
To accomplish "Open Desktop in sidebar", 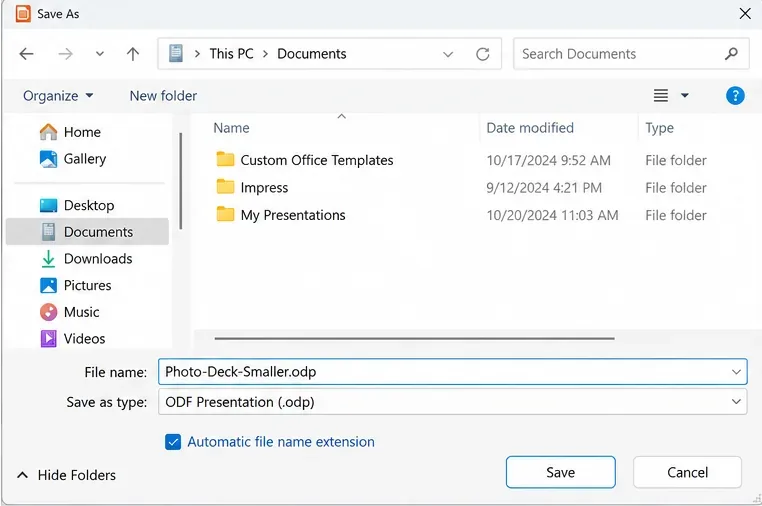I will point(89,205).
